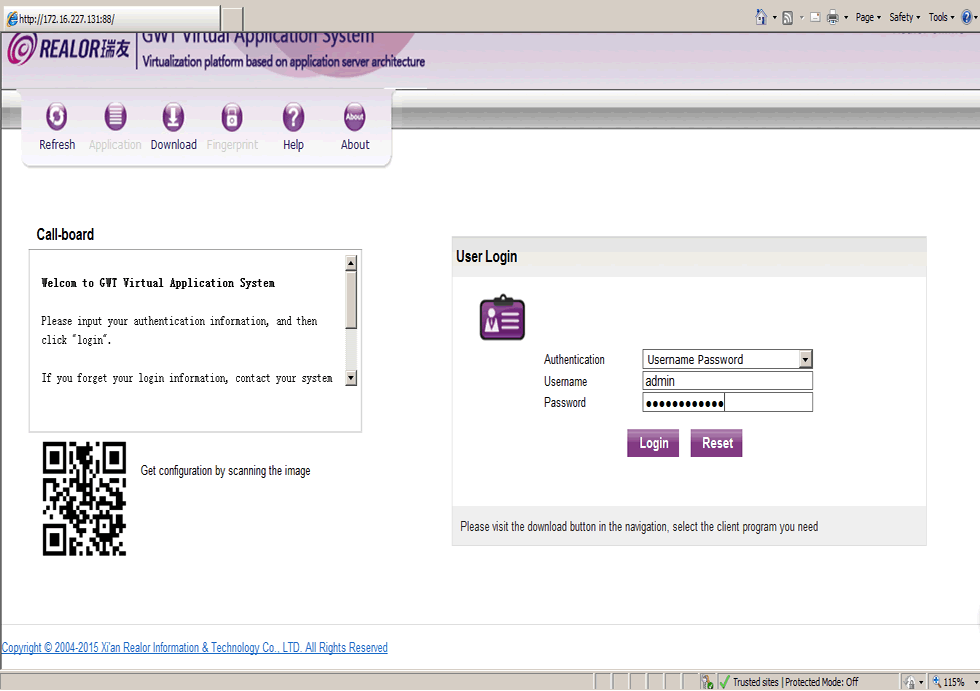Screen dimensions: 980x691
Task: Click the Reset button
Action: (x=716, y=443)
